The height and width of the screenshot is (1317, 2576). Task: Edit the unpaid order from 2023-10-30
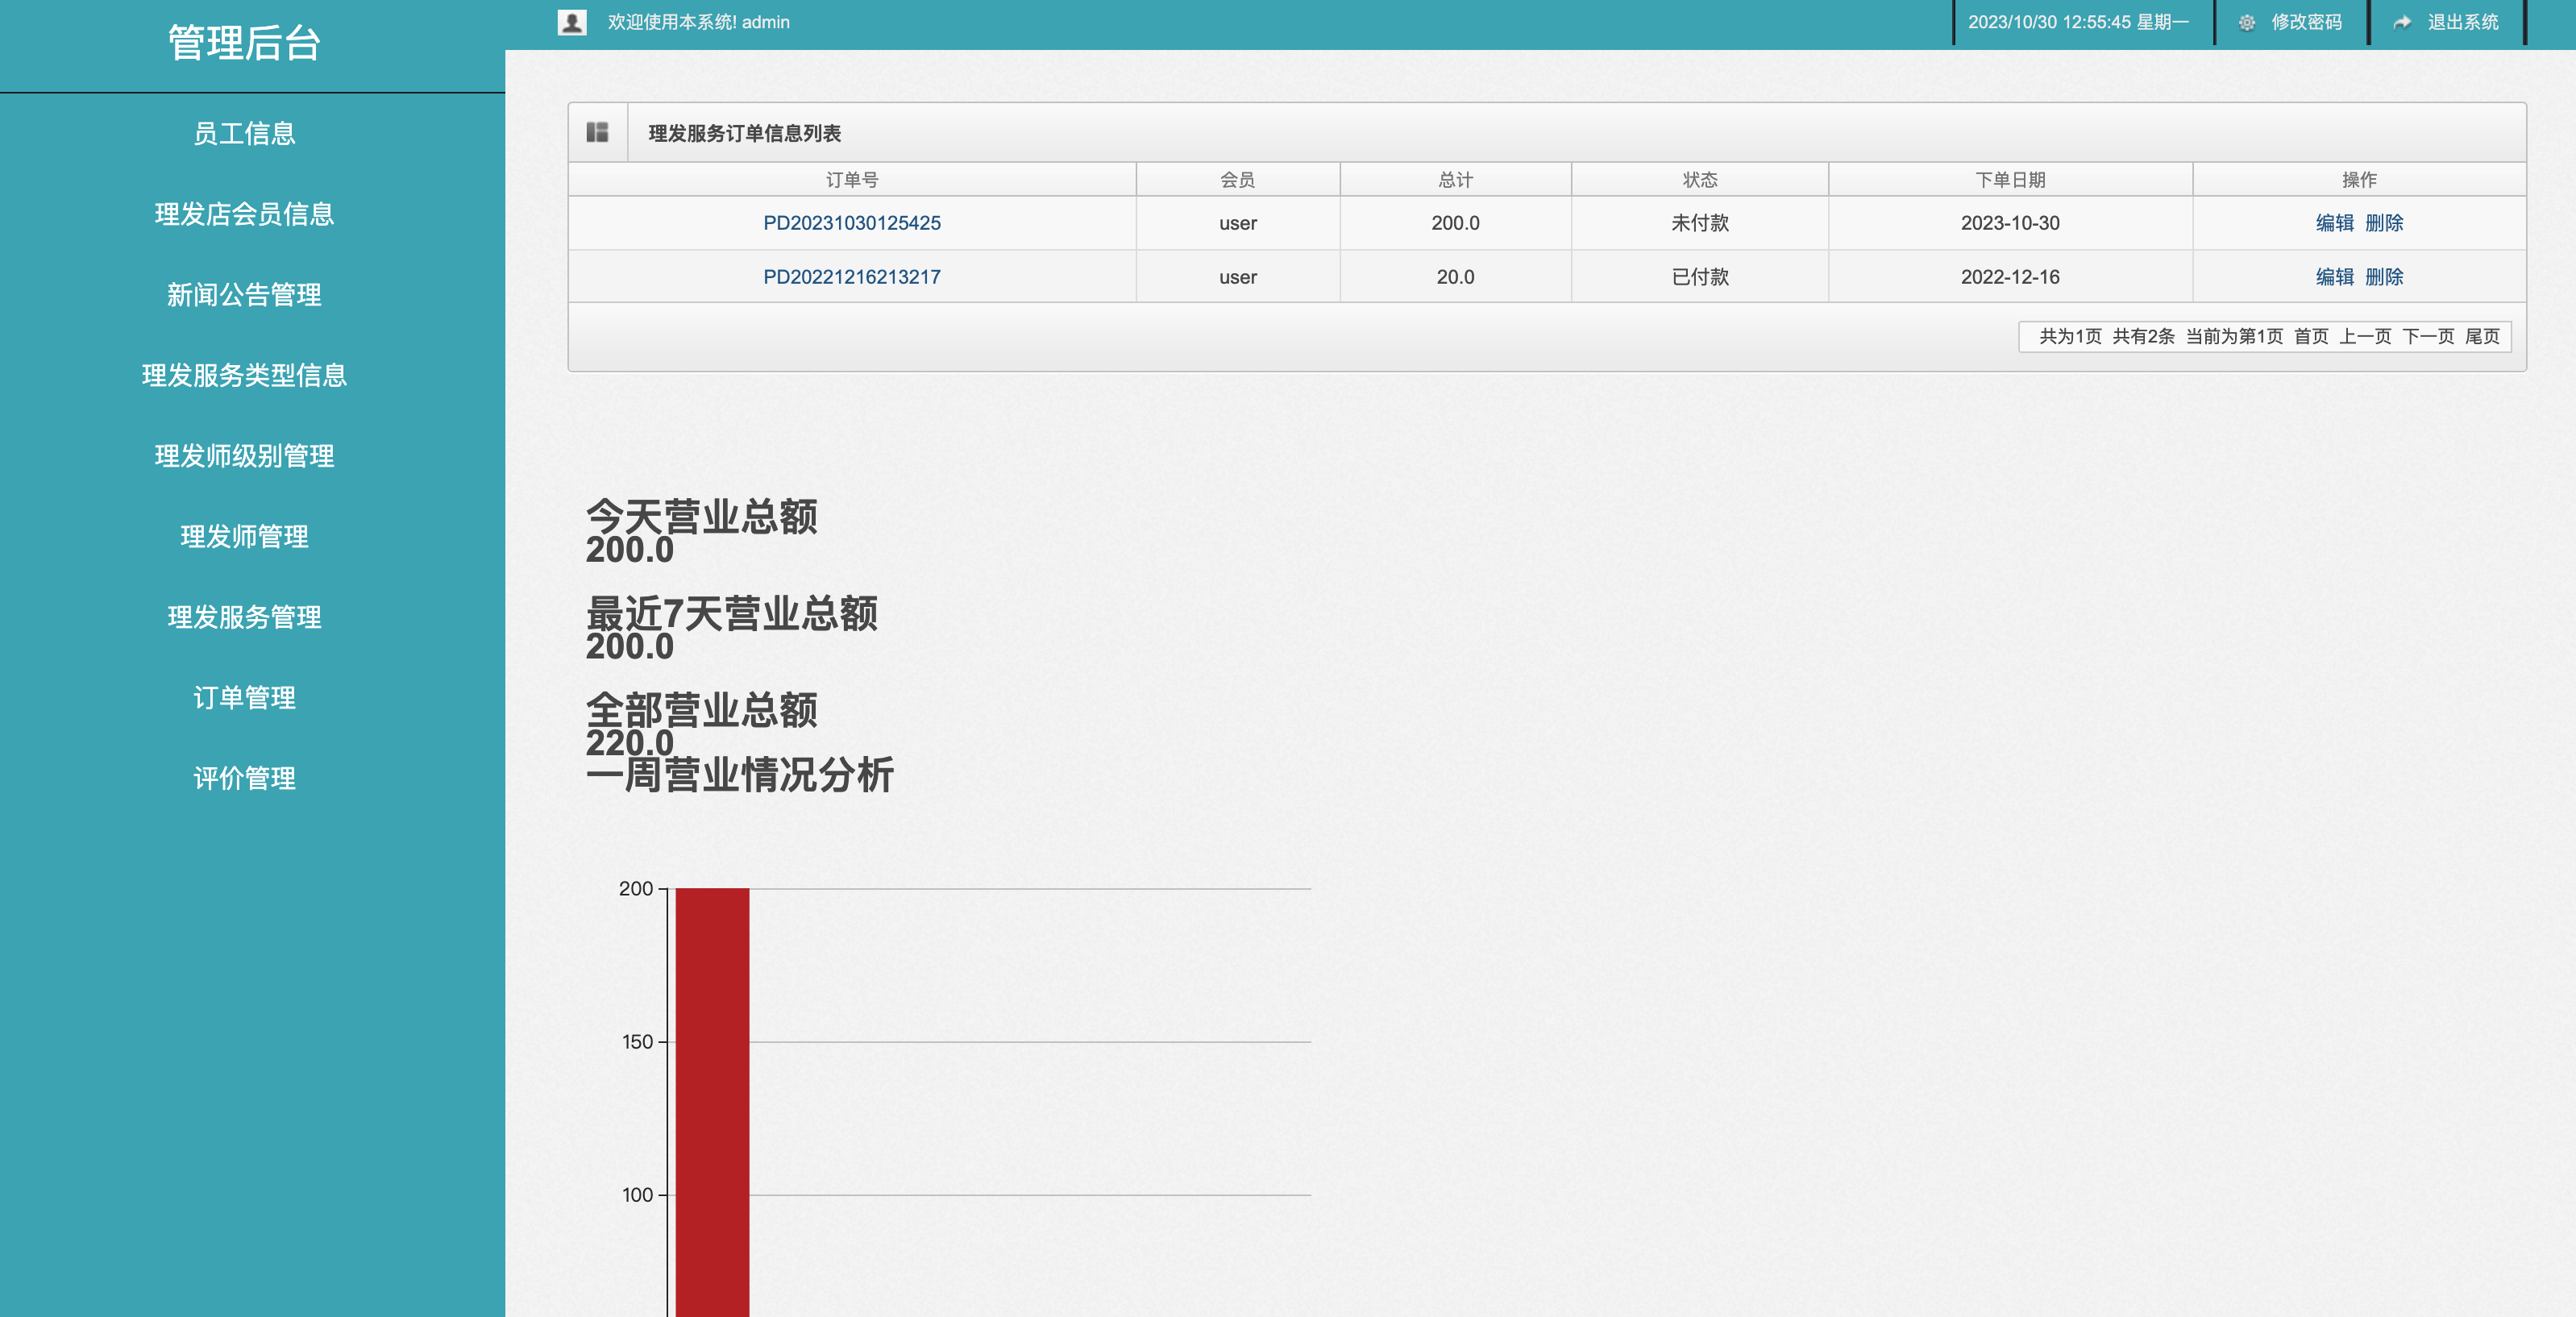pyautogui.click(x=2334, y=223)
